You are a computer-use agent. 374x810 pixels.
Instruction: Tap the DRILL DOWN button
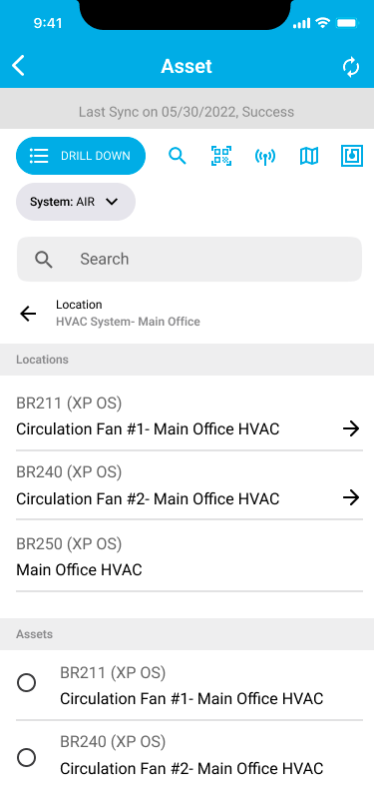coord(81,155)
